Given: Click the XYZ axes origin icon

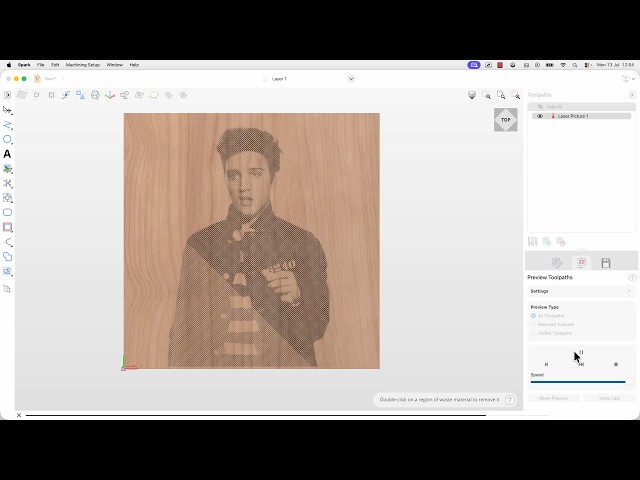Looking at the screenshot, I should pos(110,95).
